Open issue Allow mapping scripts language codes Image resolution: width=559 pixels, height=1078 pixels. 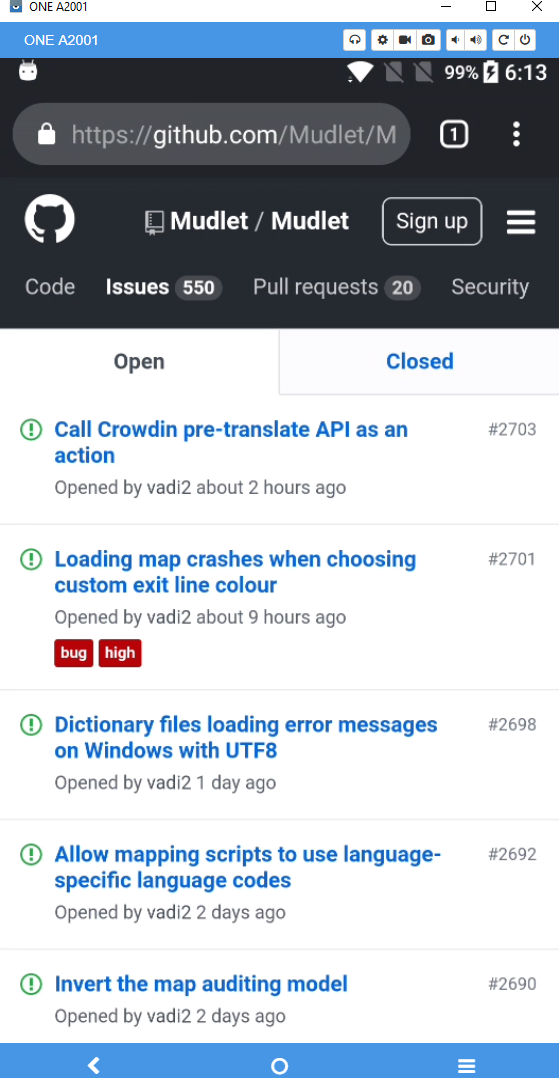248,867
